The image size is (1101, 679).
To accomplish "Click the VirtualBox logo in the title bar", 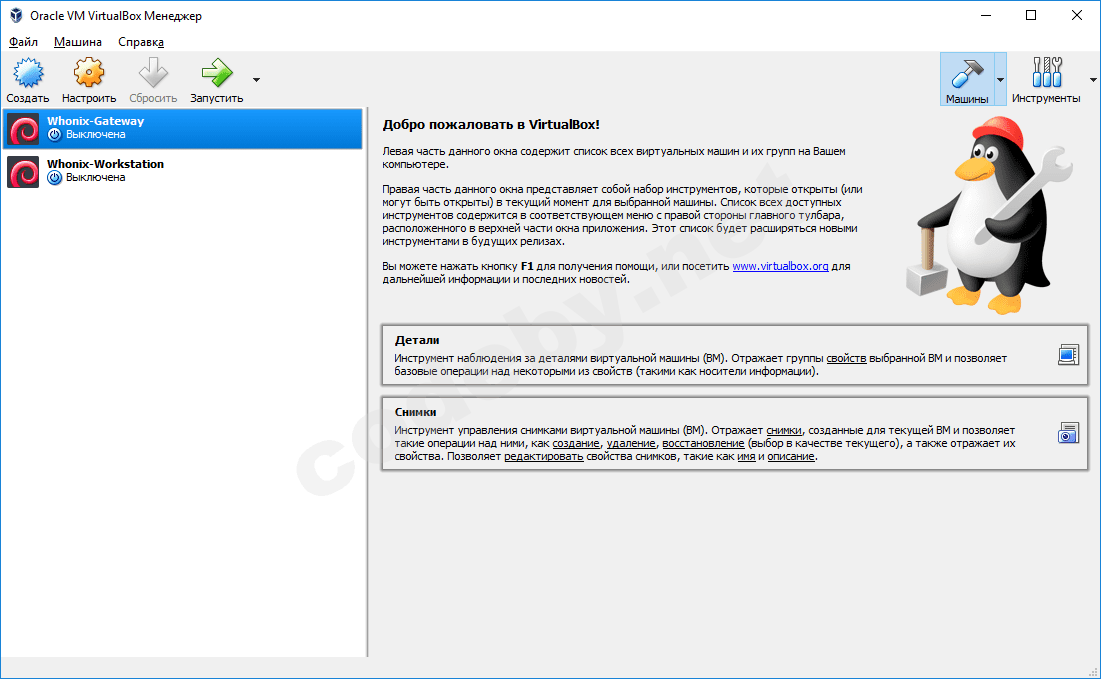I will (14, 15).
